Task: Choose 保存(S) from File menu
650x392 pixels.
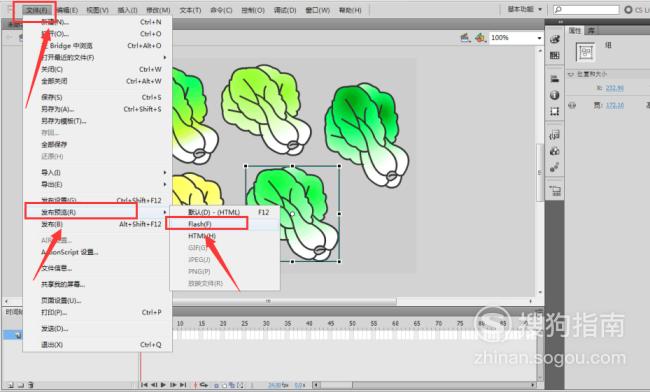Action: 97,97
